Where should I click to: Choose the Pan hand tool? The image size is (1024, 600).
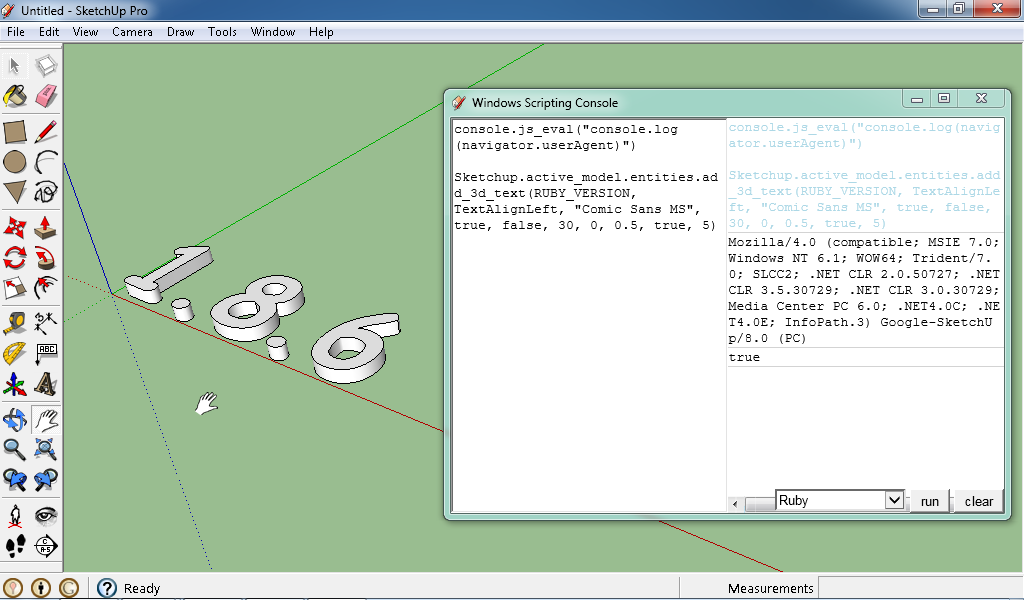pos(46,420)
